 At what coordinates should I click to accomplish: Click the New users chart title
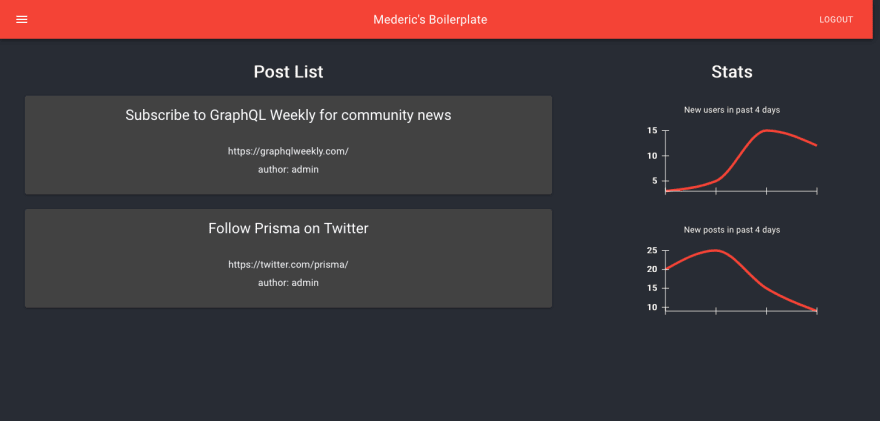pyautogui.click(x=732, y=110)
